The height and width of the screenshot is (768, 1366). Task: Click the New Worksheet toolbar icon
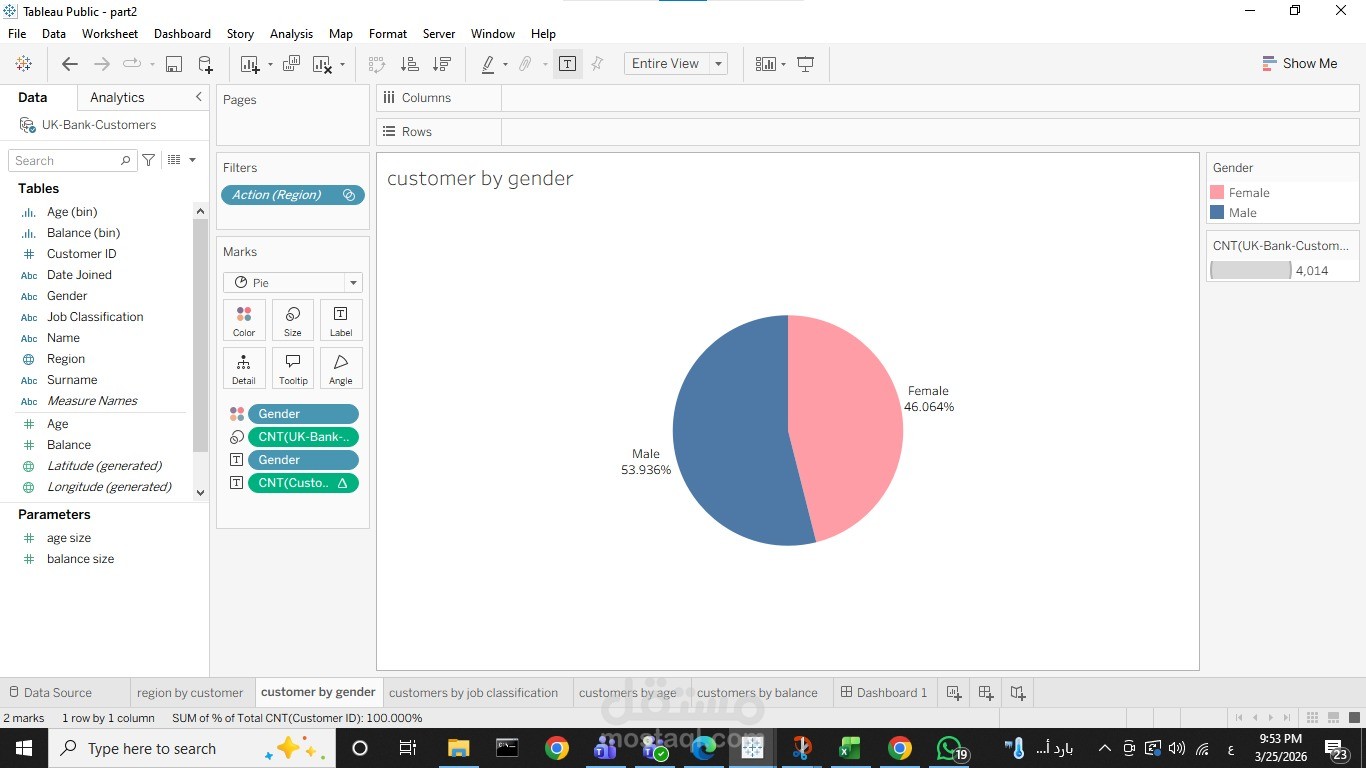click(249, 64)
